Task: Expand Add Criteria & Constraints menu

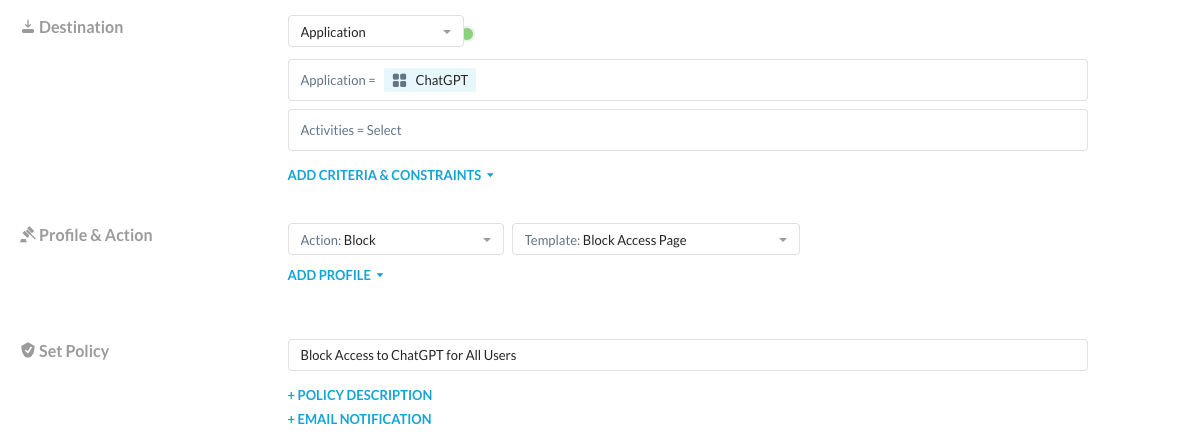Action: [391, 175]
